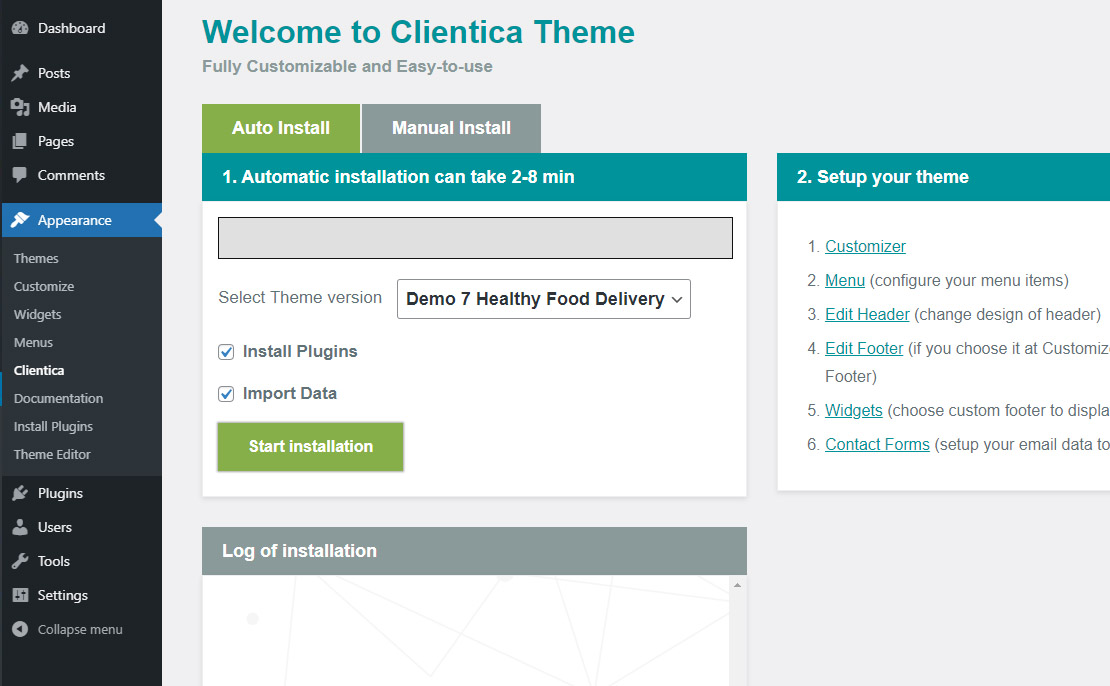
Task: Open Media via its sidebar icon
Action: (x=20, y=107)
